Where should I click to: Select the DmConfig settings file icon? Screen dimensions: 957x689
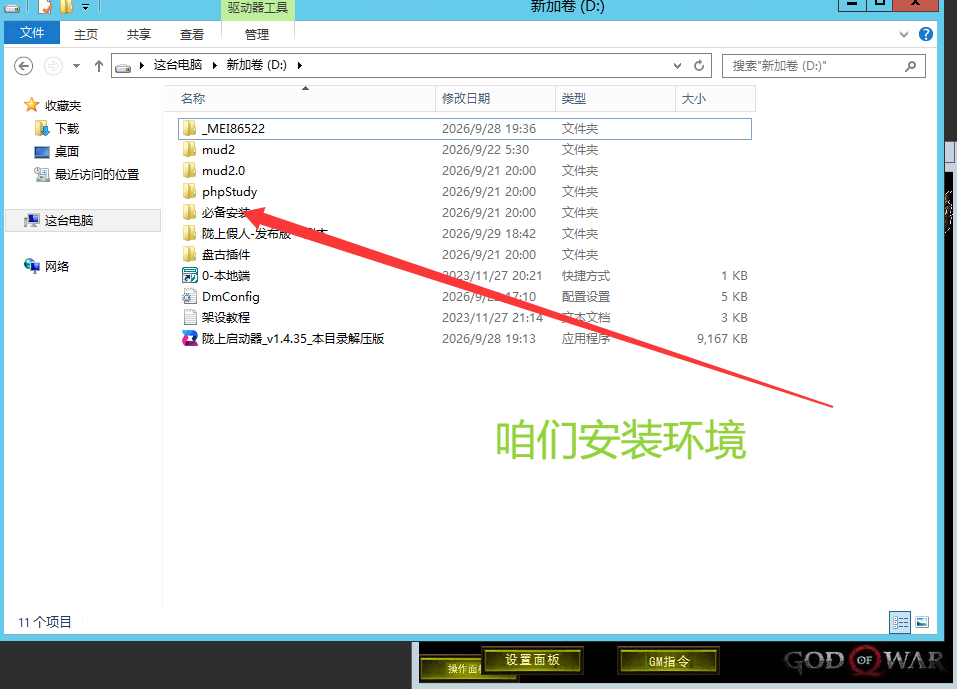(190, 297)
